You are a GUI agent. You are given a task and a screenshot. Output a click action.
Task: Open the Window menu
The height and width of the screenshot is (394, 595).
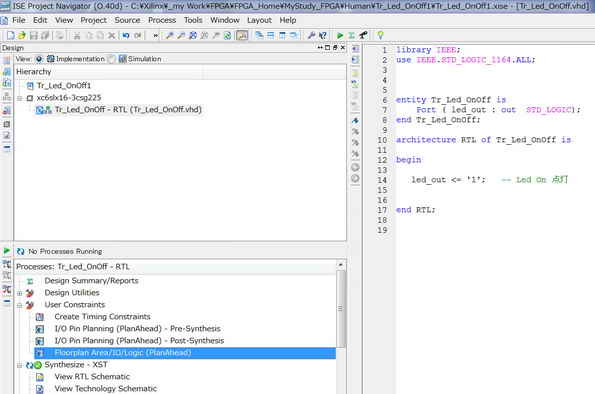[x=225, y=20]
